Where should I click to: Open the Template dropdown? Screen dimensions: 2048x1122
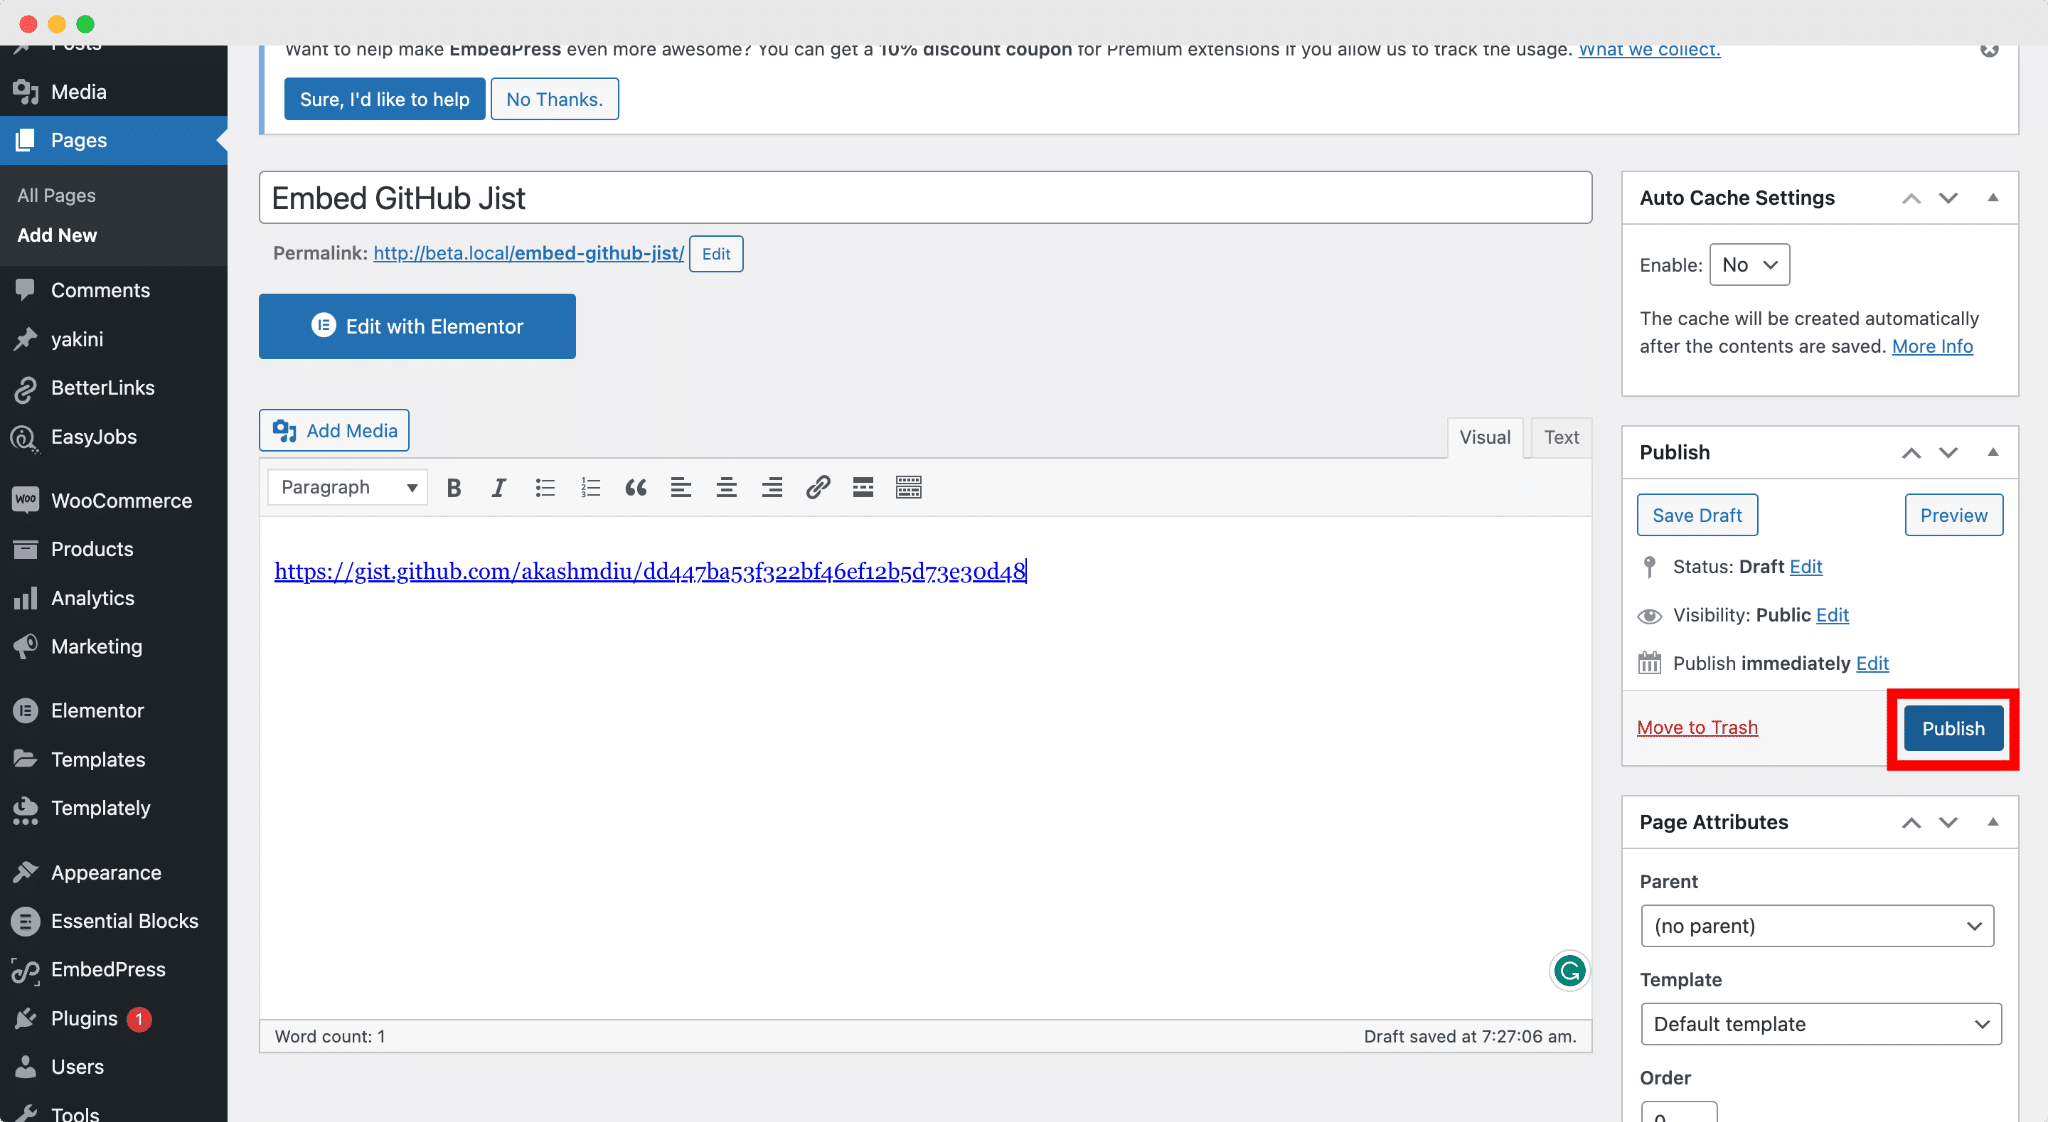[x=1821, y=1024]
